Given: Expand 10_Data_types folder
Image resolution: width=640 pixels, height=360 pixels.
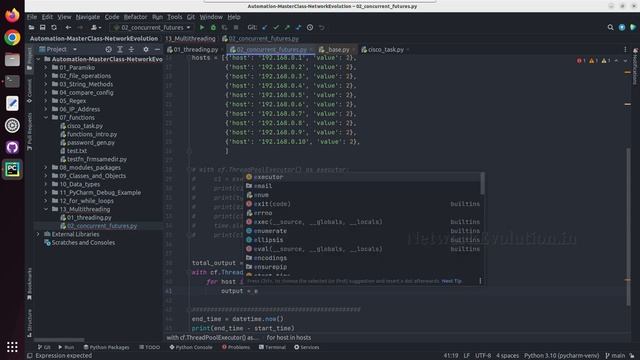Looking at the screenshot, I should 46,184.
